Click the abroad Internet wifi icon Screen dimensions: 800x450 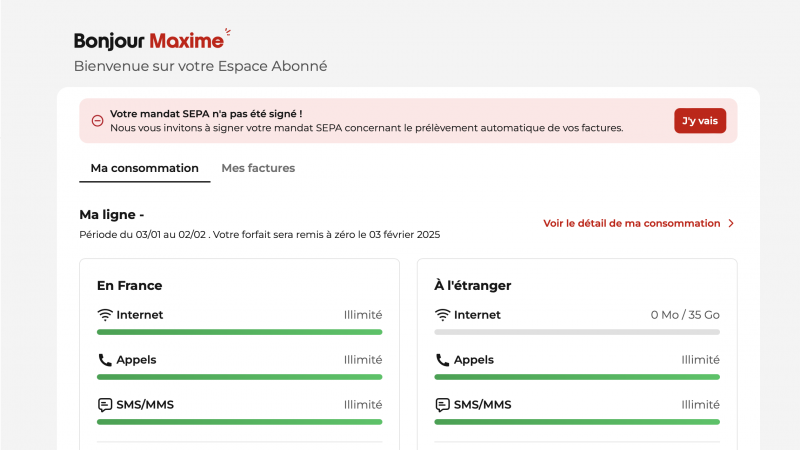point(442,315)
